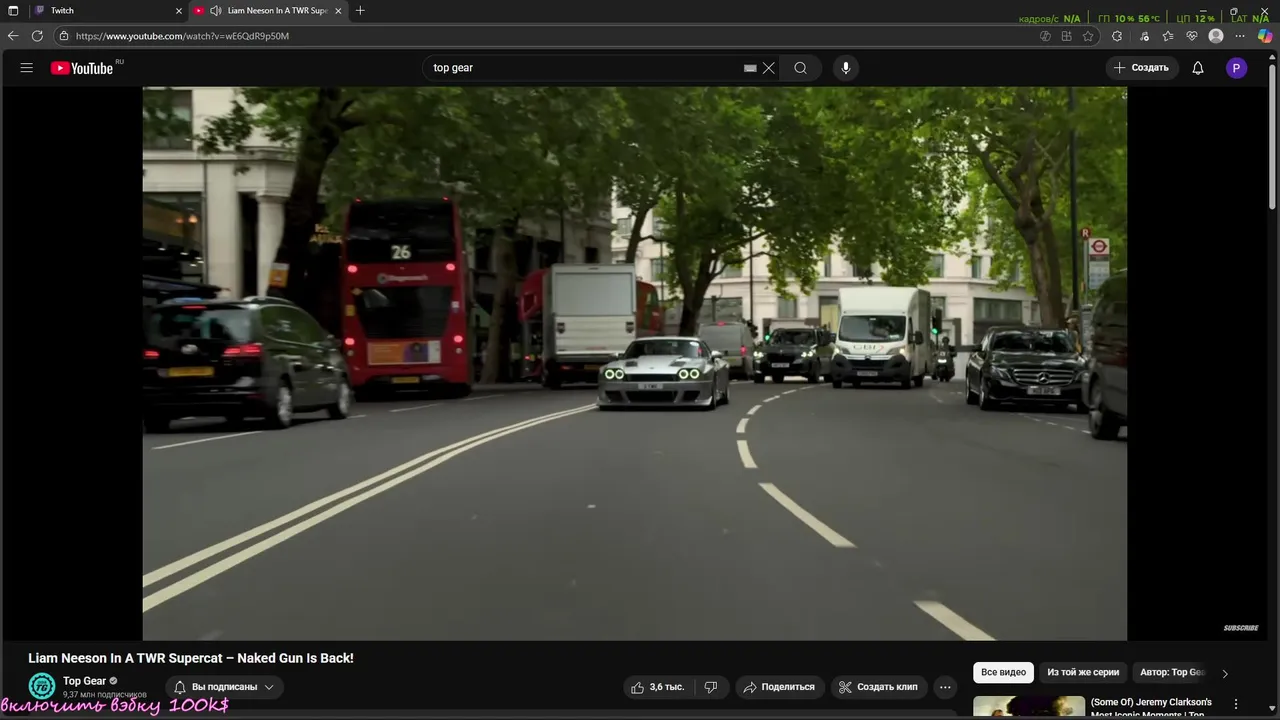Image resolution: width=1280 pixels, height=720 pixels.
Task: Open browser extensions puzzle icon
Action: point(1117,36)
